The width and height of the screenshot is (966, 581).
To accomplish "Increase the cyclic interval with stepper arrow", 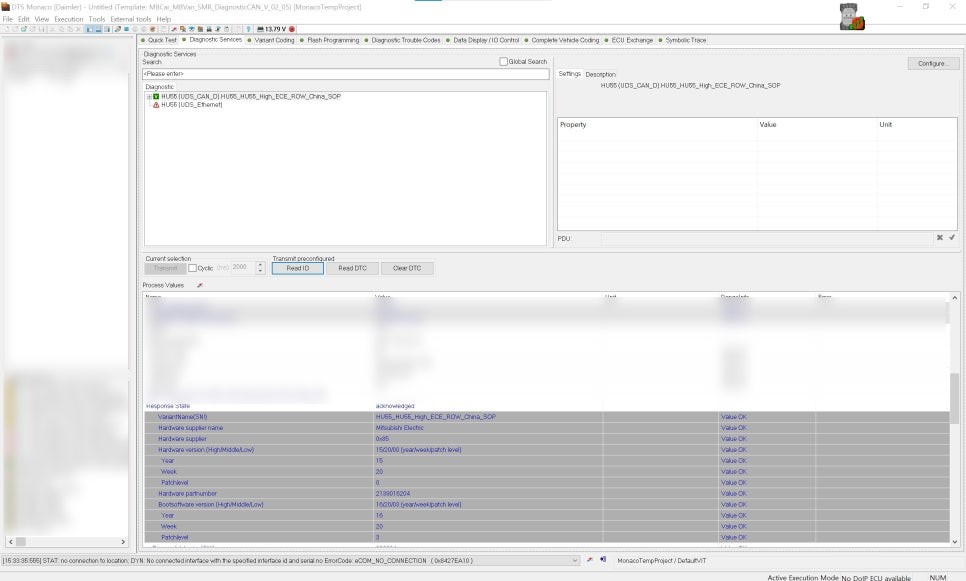I will (x=261, y=265).
